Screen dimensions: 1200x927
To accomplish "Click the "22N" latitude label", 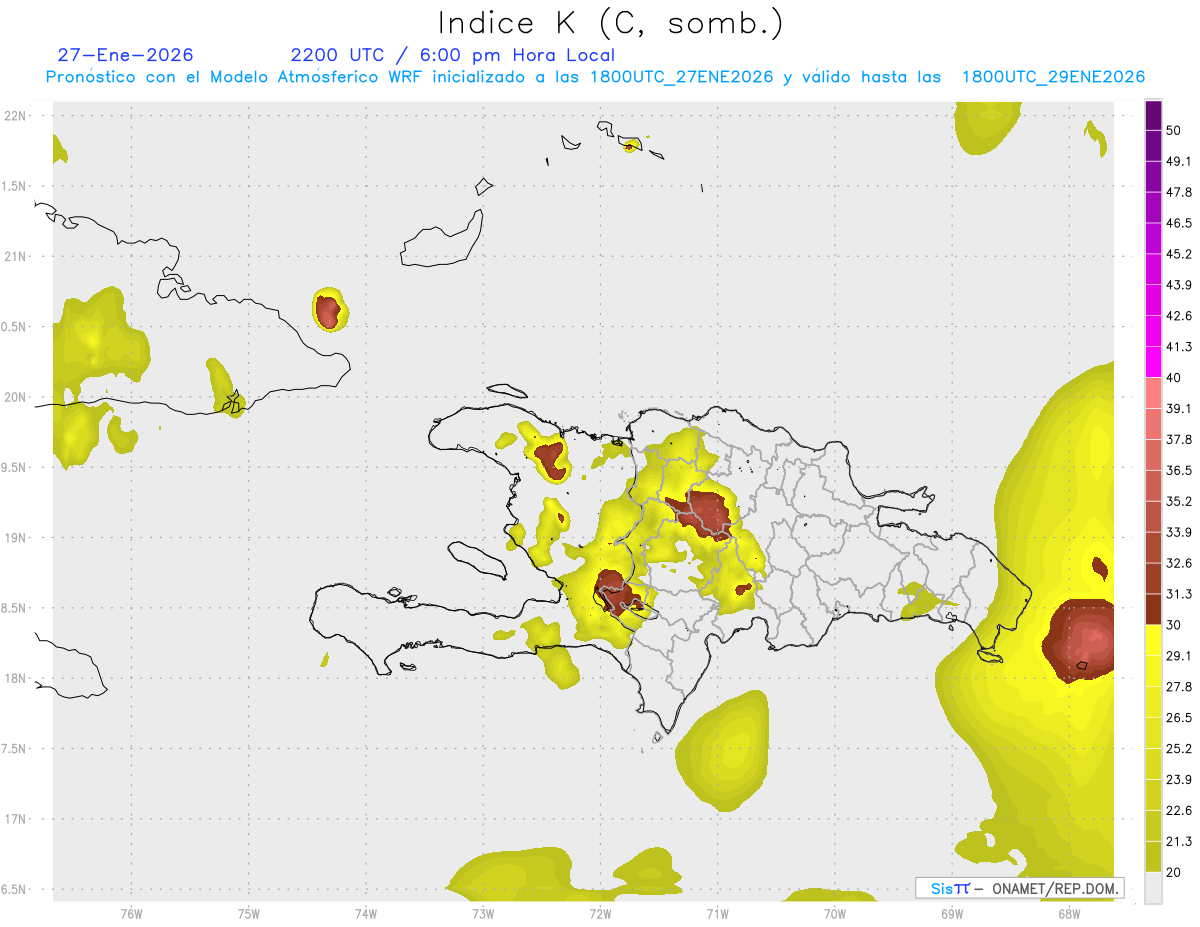I will 17,115.
